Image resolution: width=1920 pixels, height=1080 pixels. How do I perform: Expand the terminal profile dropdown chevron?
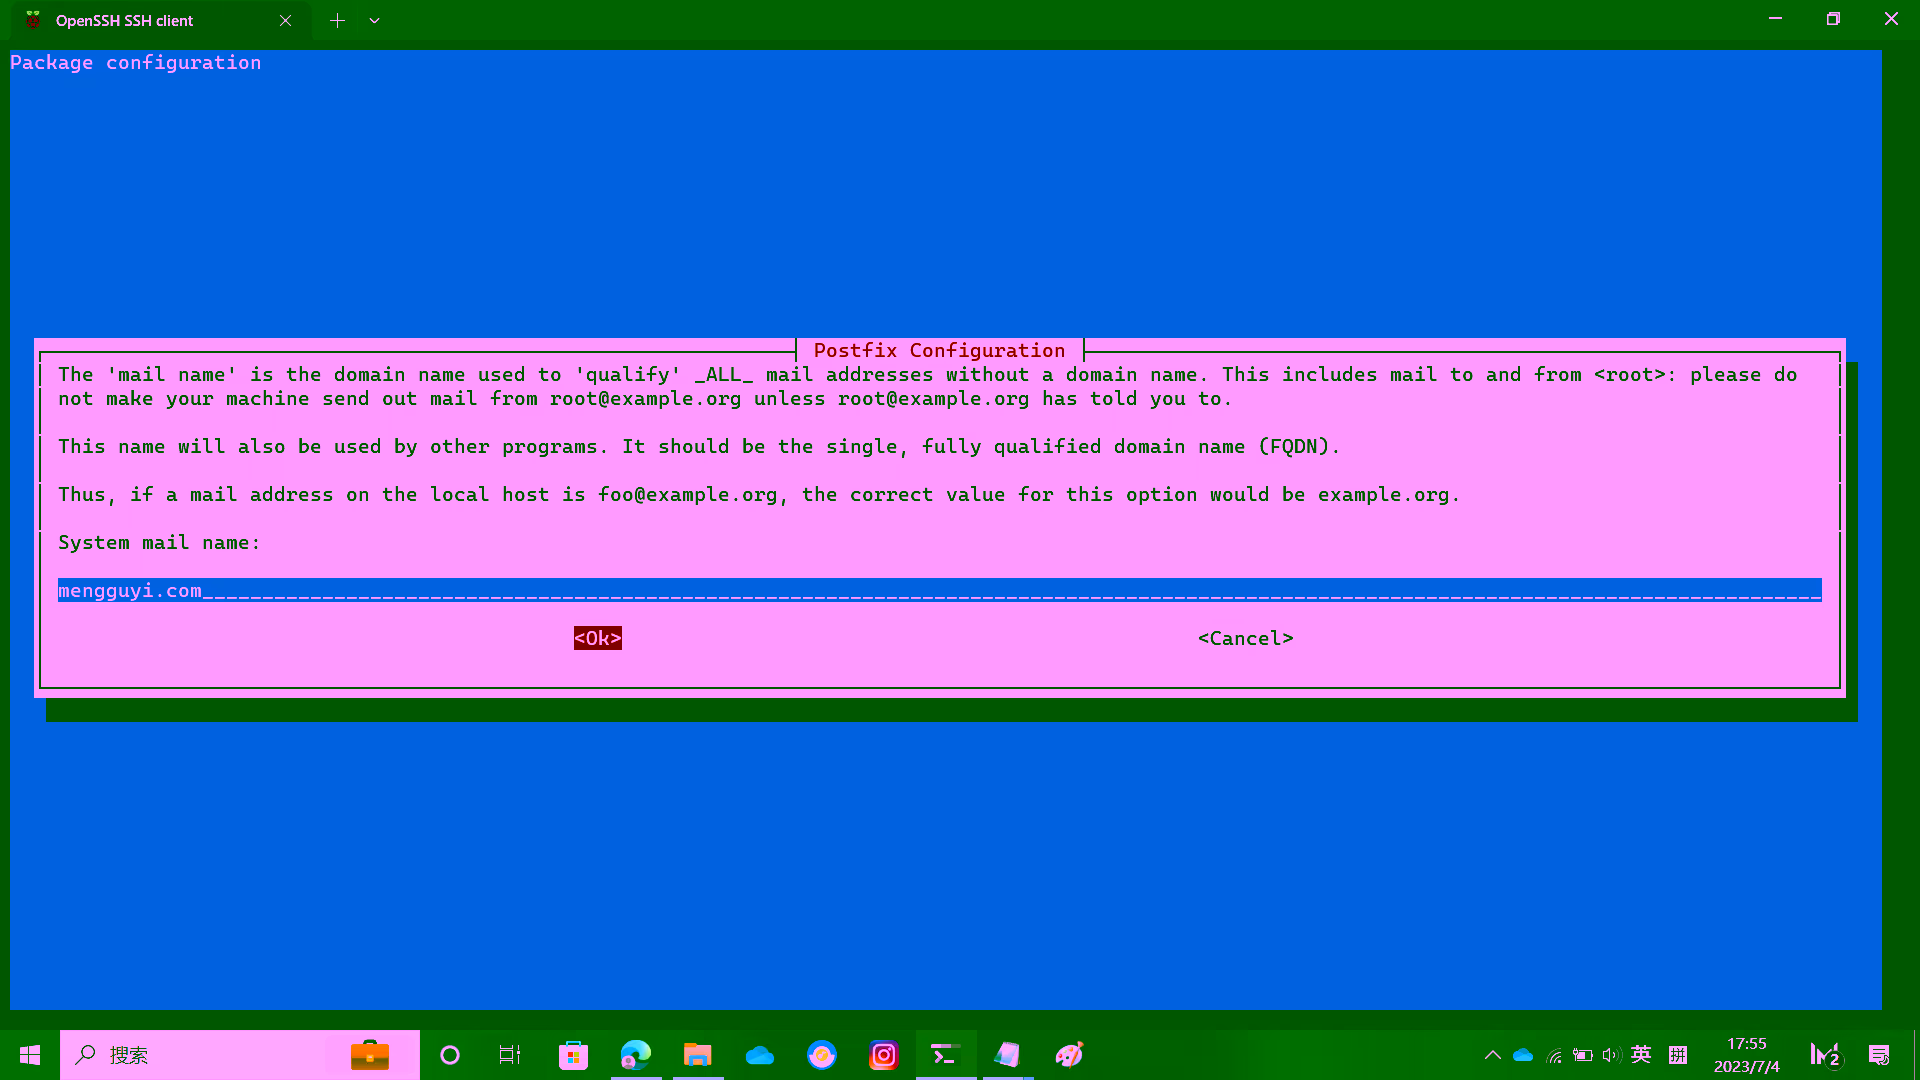click(374, 20)
